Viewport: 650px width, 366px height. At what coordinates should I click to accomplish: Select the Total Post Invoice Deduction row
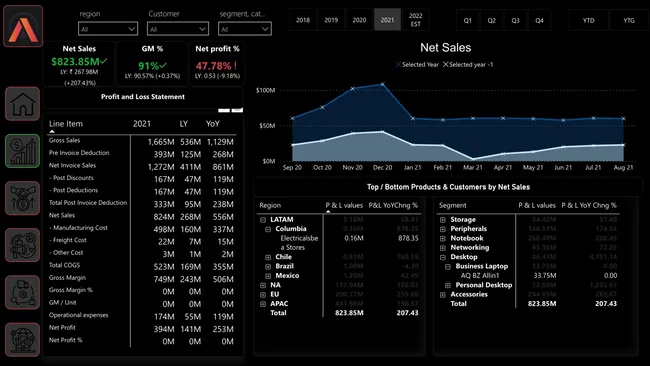click(x=141, y=203)
